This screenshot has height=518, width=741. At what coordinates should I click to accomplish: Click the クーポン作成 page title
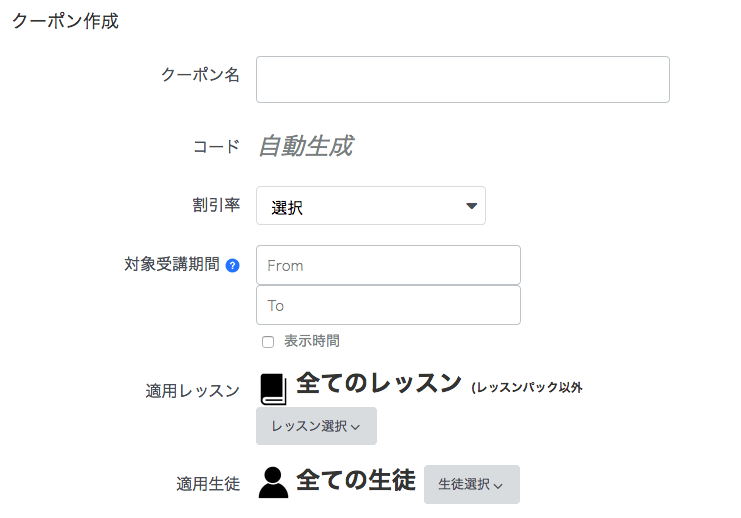(x=65, y=21)
